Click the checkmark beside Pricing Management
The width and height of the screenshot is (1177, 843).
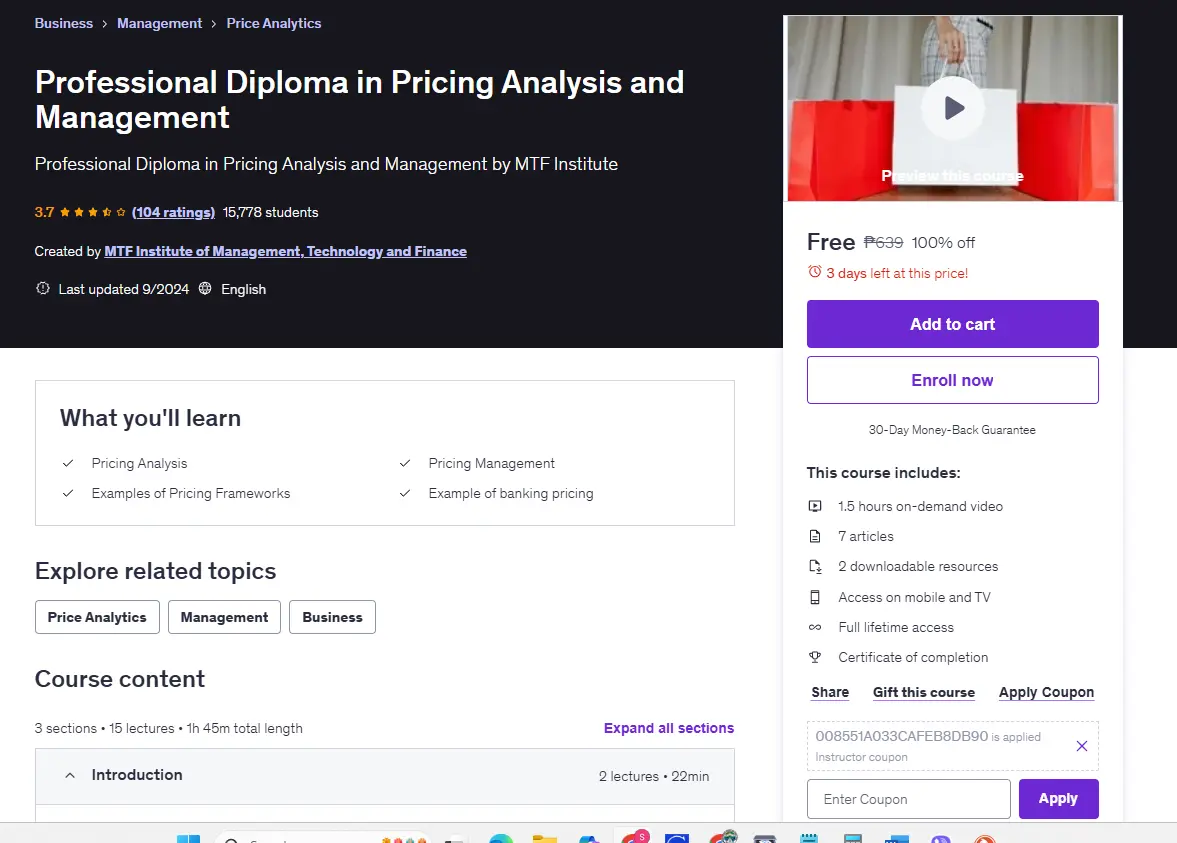pyautogui.click(x=405, y=463)
